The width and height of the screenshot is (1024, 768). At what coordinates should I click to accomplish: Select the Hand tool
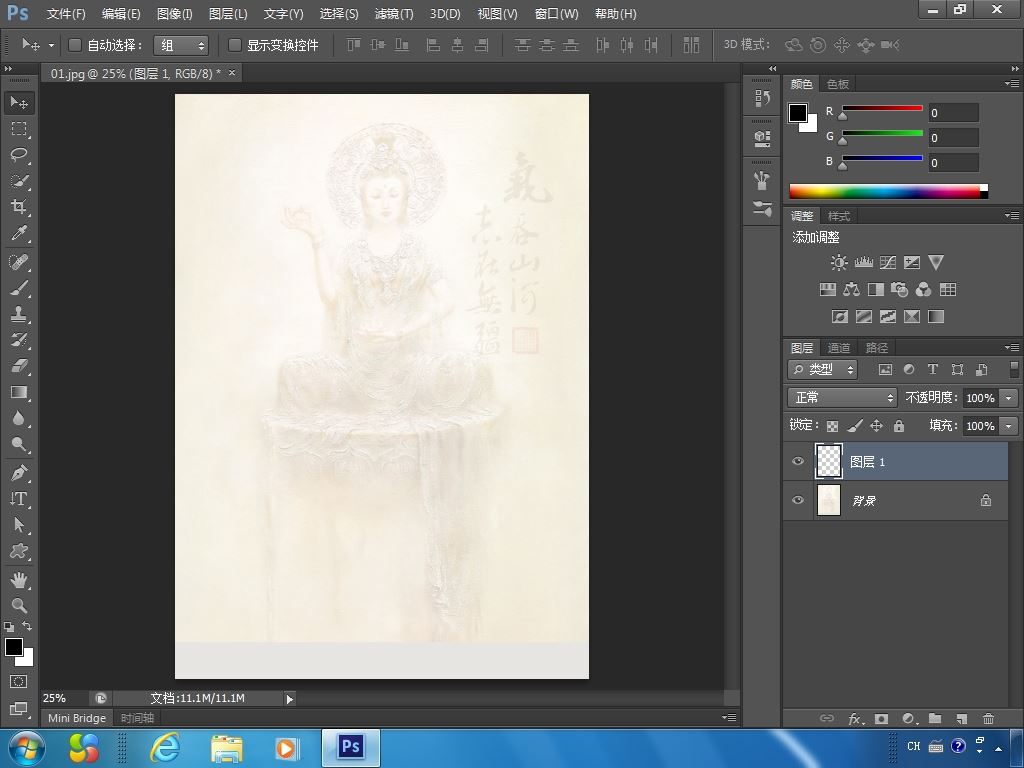[19, 579]
